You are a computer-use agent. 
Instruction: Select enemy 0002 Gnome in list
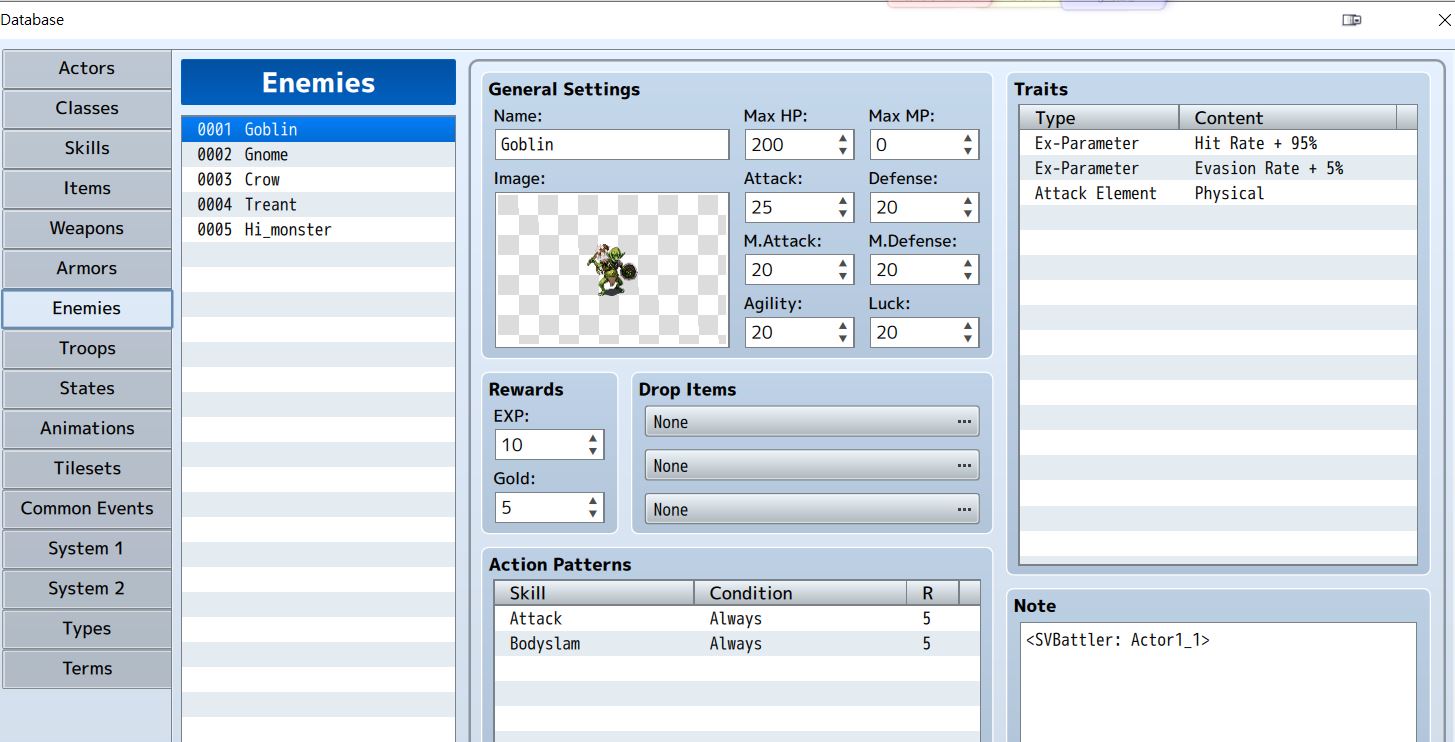pos(318,154)
